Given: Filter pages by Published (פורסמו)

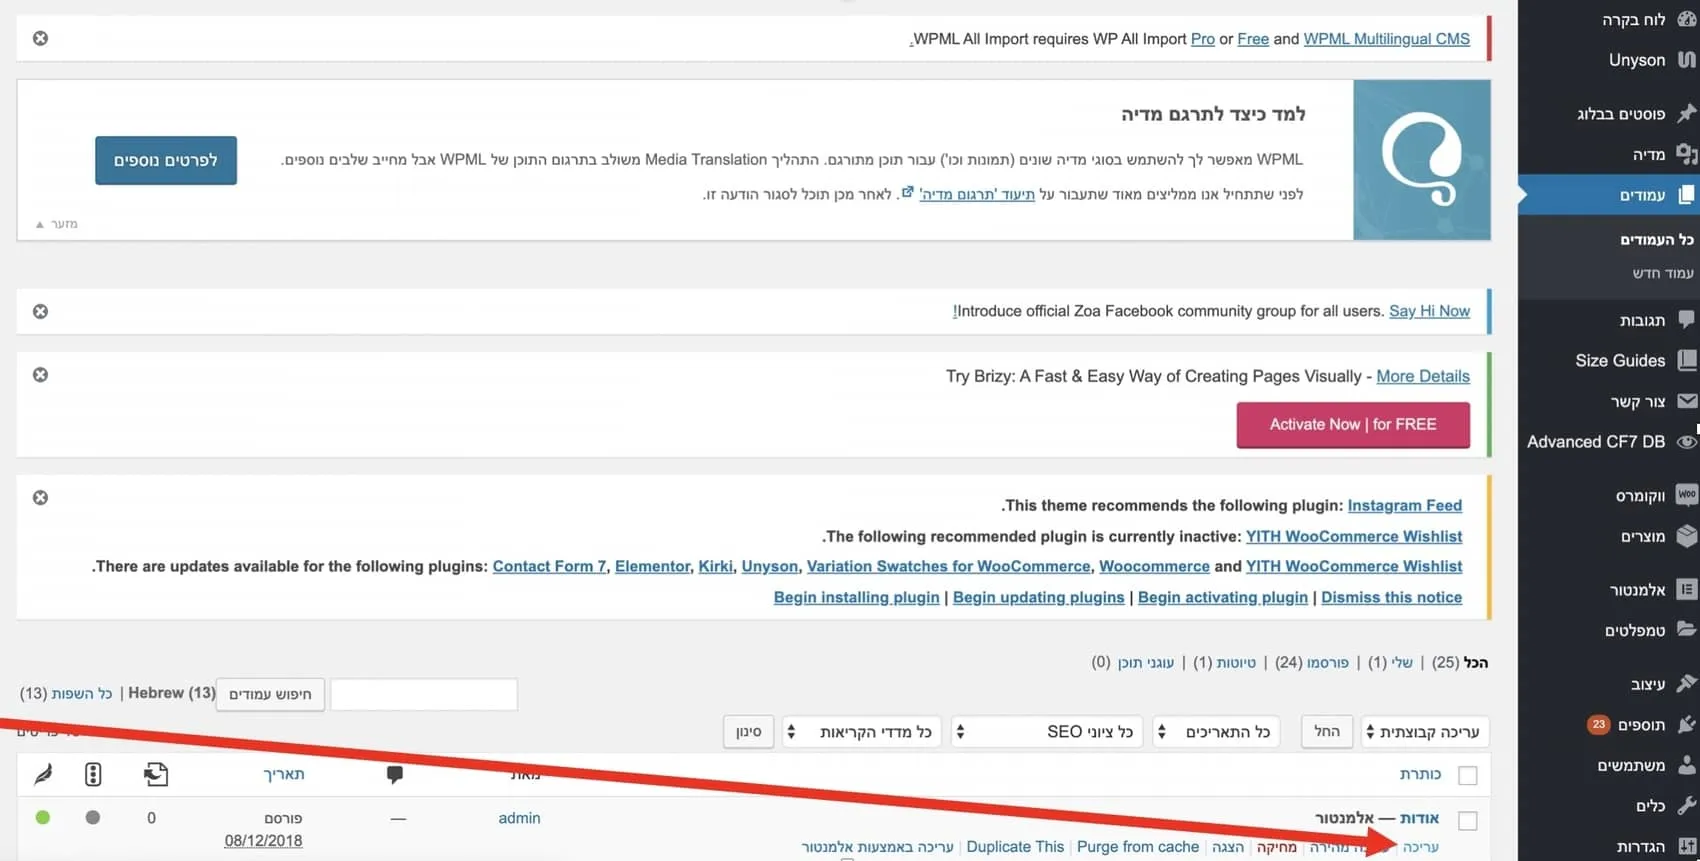Looking at the screenshot, I should coord(1327,662).
